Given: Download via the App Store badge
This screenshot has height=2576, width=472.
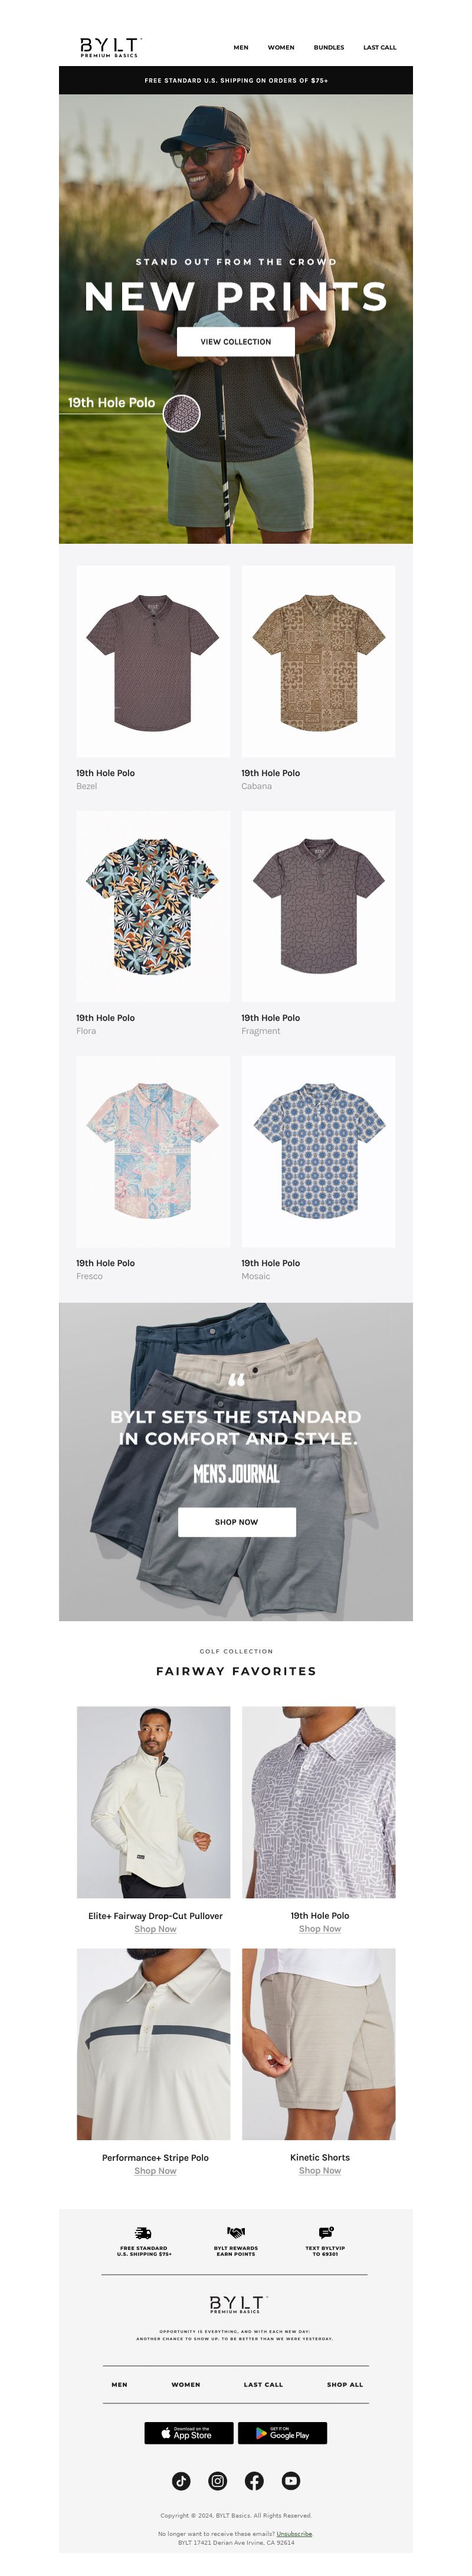Looking at the screenshot, I should pyautogui.click(x=189, y=2433).
